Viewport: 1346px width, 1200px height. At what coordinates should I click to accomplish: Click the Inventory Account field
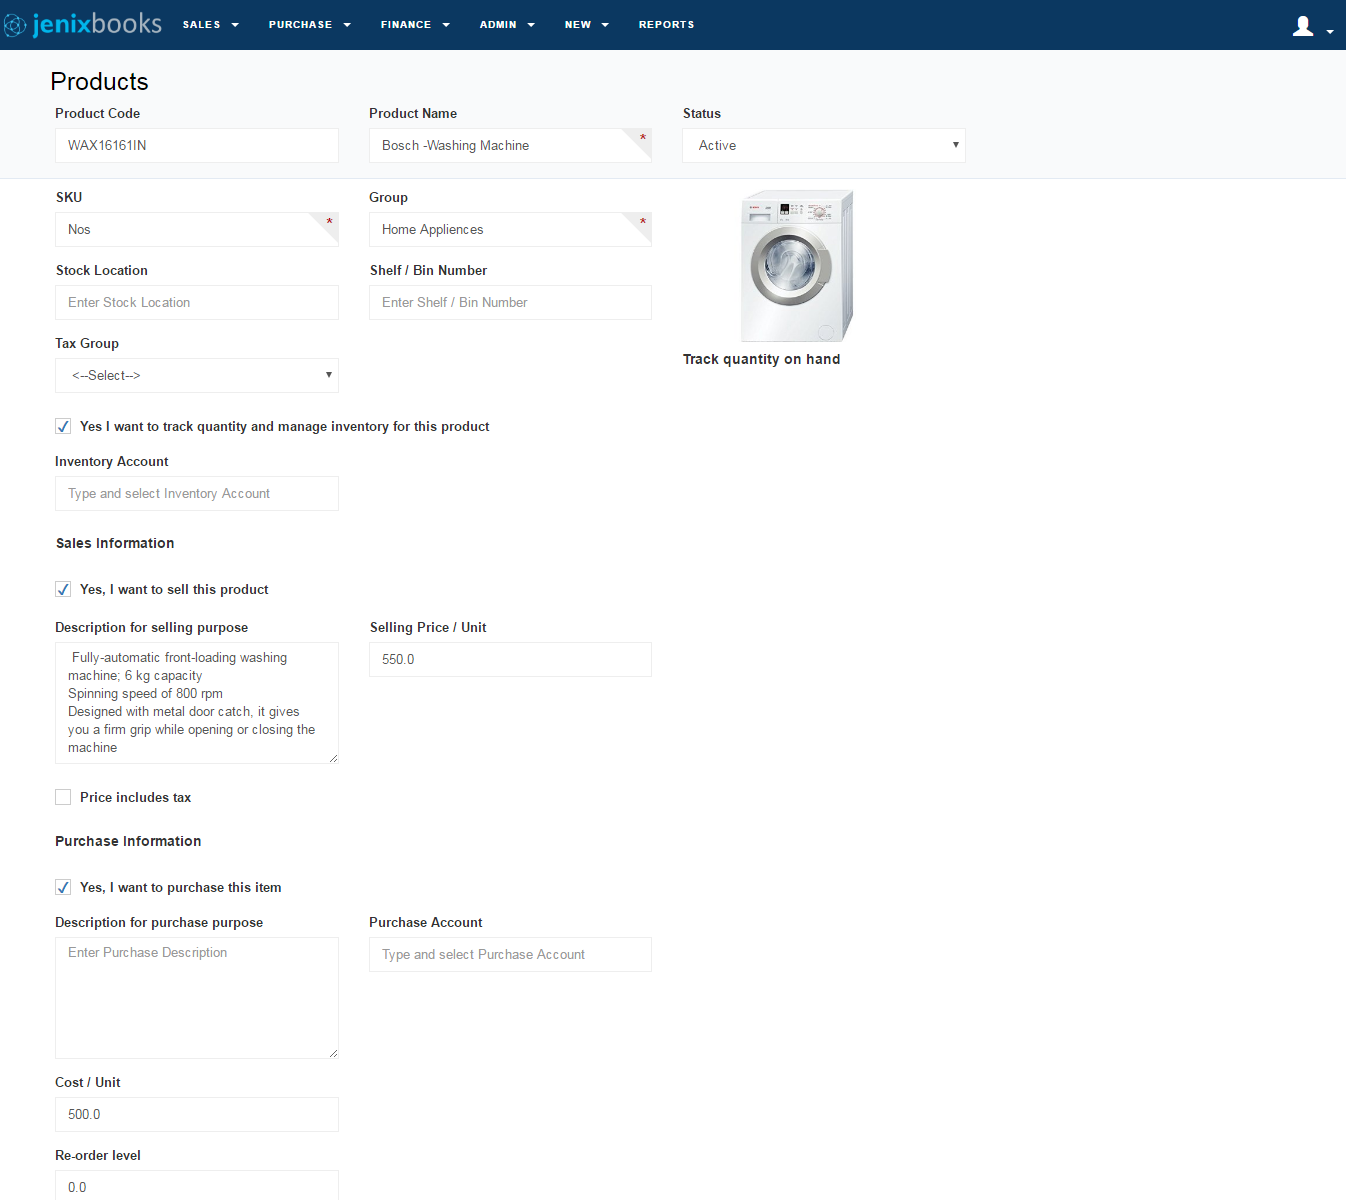[x=197, y=493]
